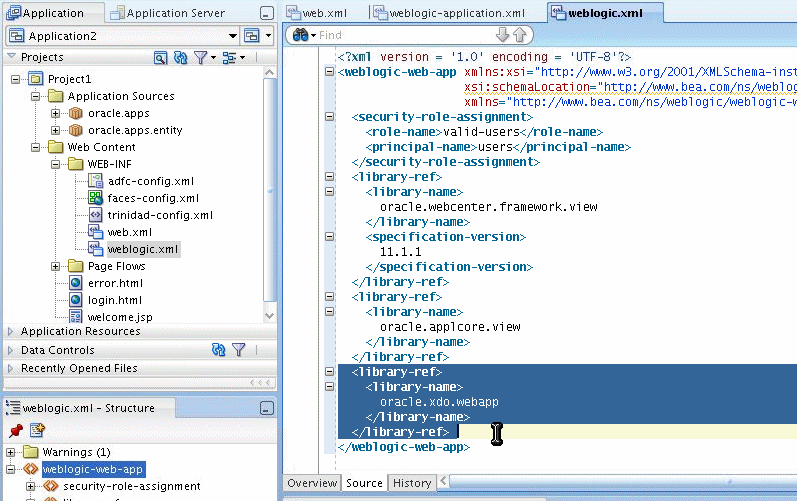Expand the Warnings (1) node
The image size is (797, 501).
(11, 452)
